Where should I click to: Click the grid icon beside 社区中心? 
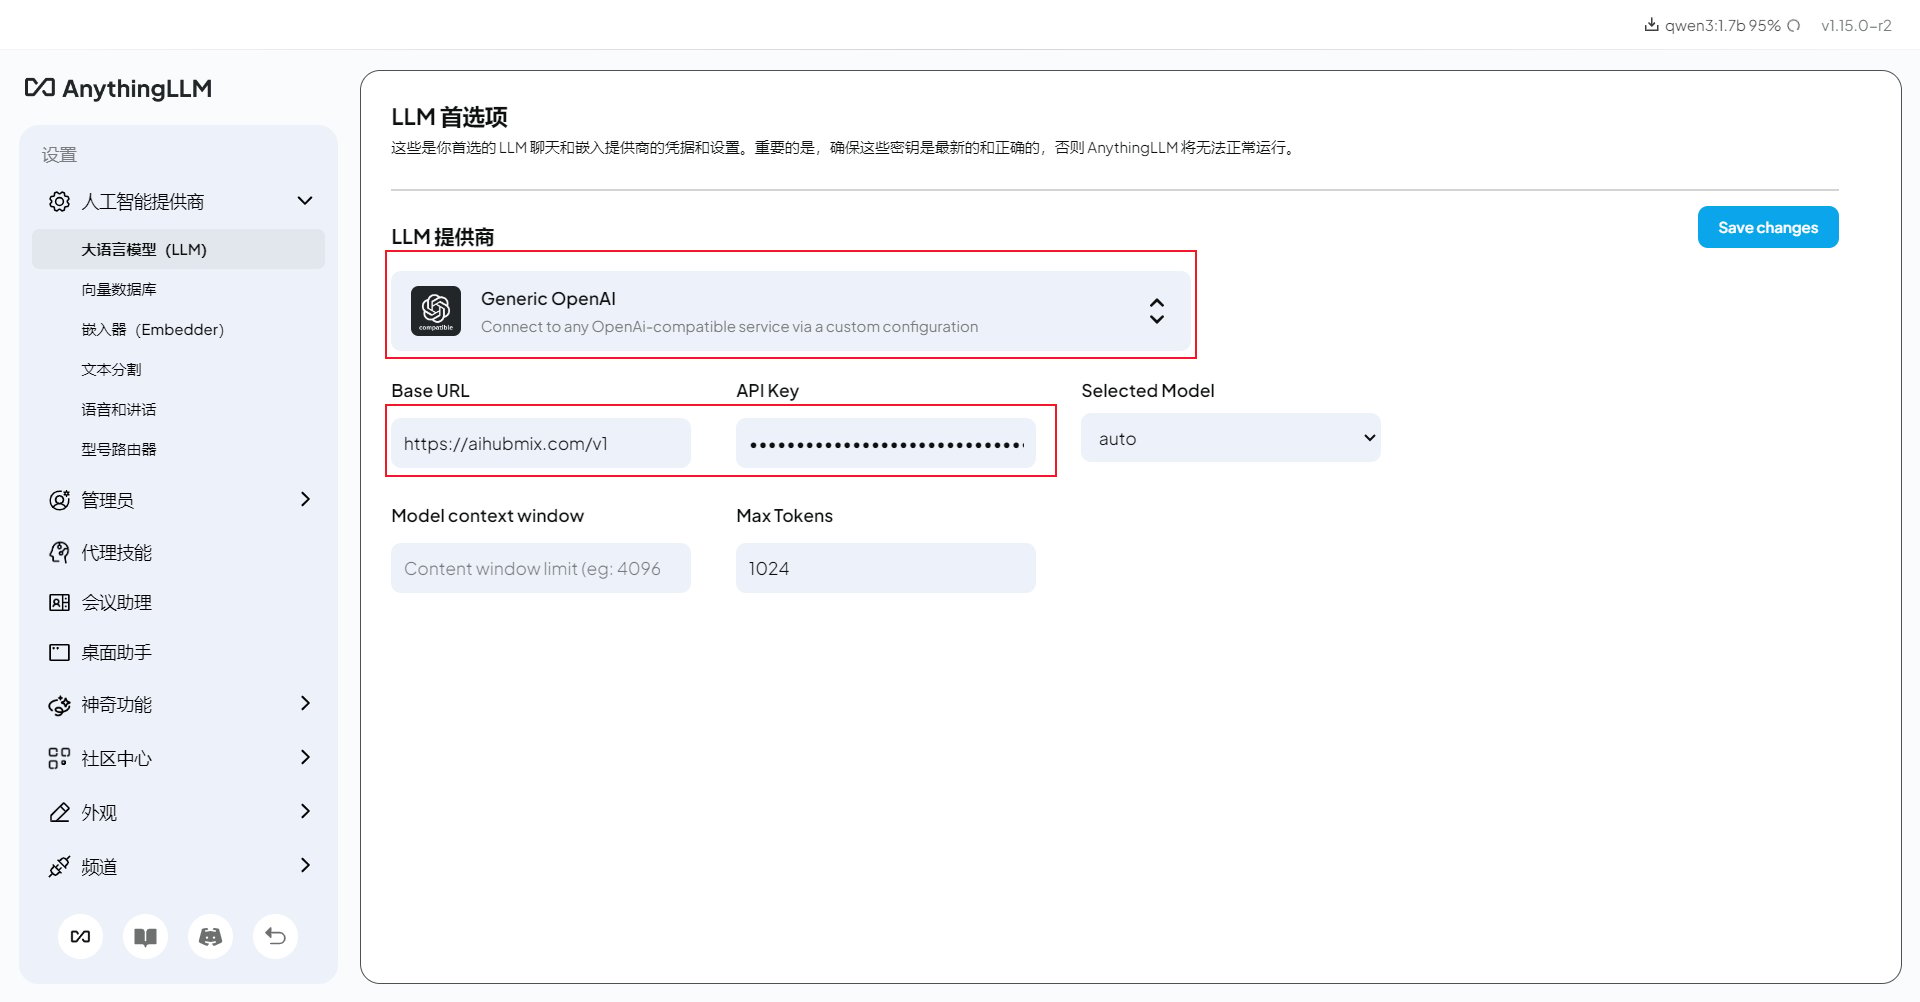[x=59, y=758]
